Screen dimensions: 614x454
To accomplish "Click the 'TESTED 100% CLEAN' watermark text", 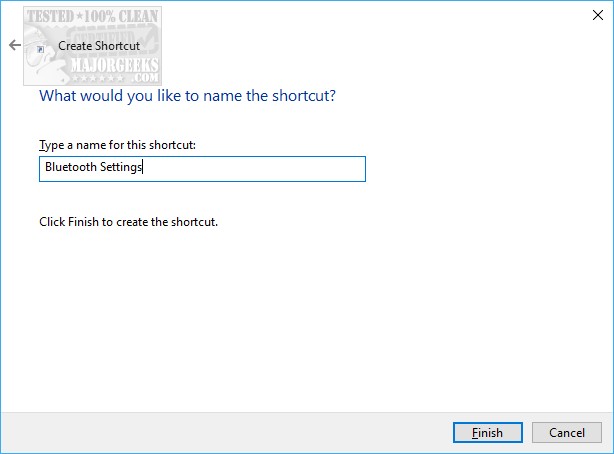I will tap(96, 18).
